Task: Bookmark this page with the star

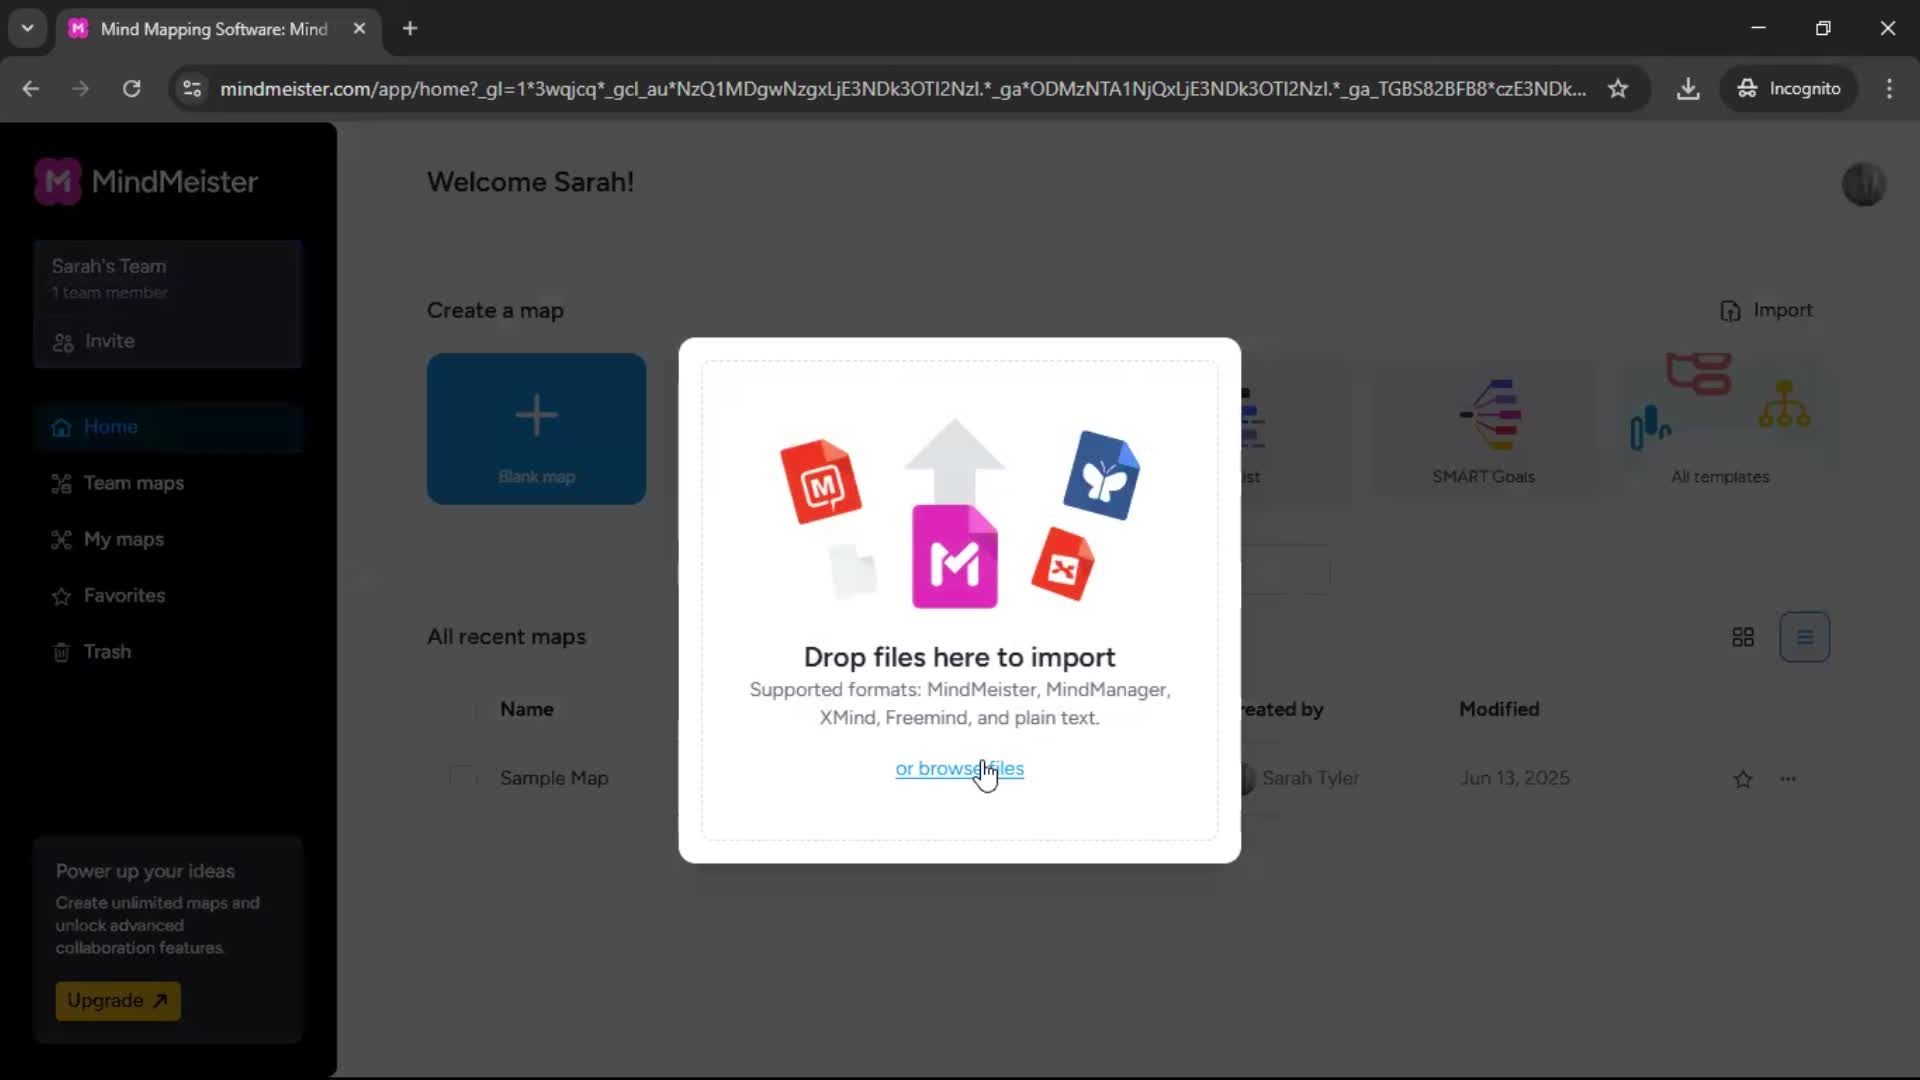Action: (x=1618, y=89)
